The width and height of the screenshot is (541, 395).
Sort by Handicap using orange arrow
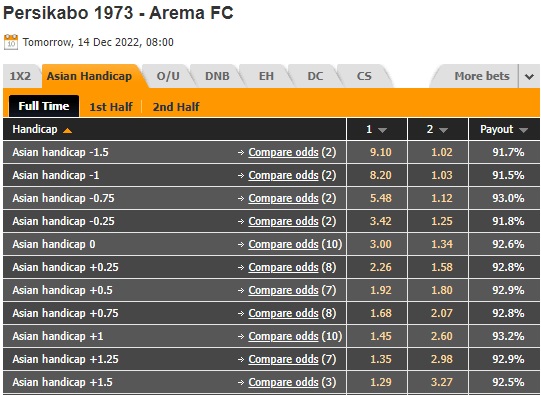(68, 130)
